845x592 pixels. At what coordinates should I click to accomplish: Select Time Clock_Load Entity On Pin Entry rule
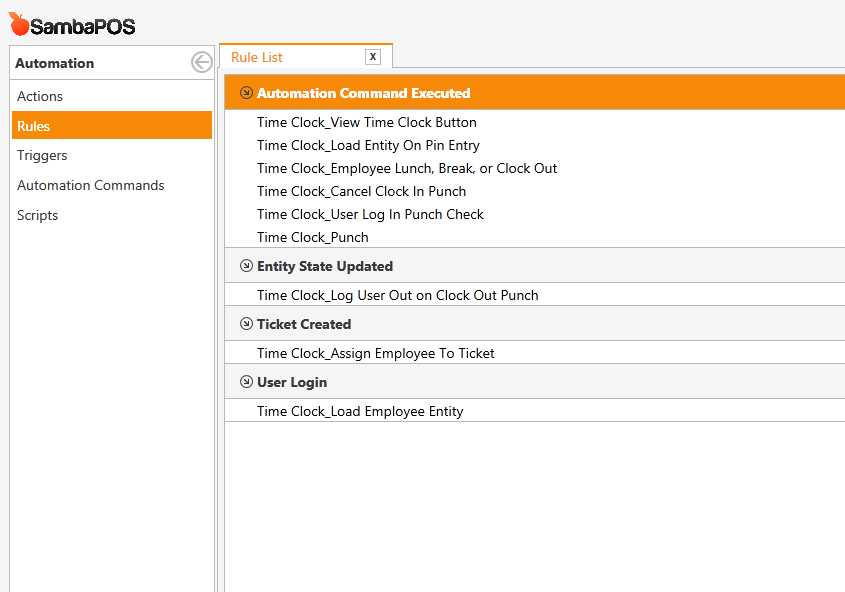click(368, 145)
